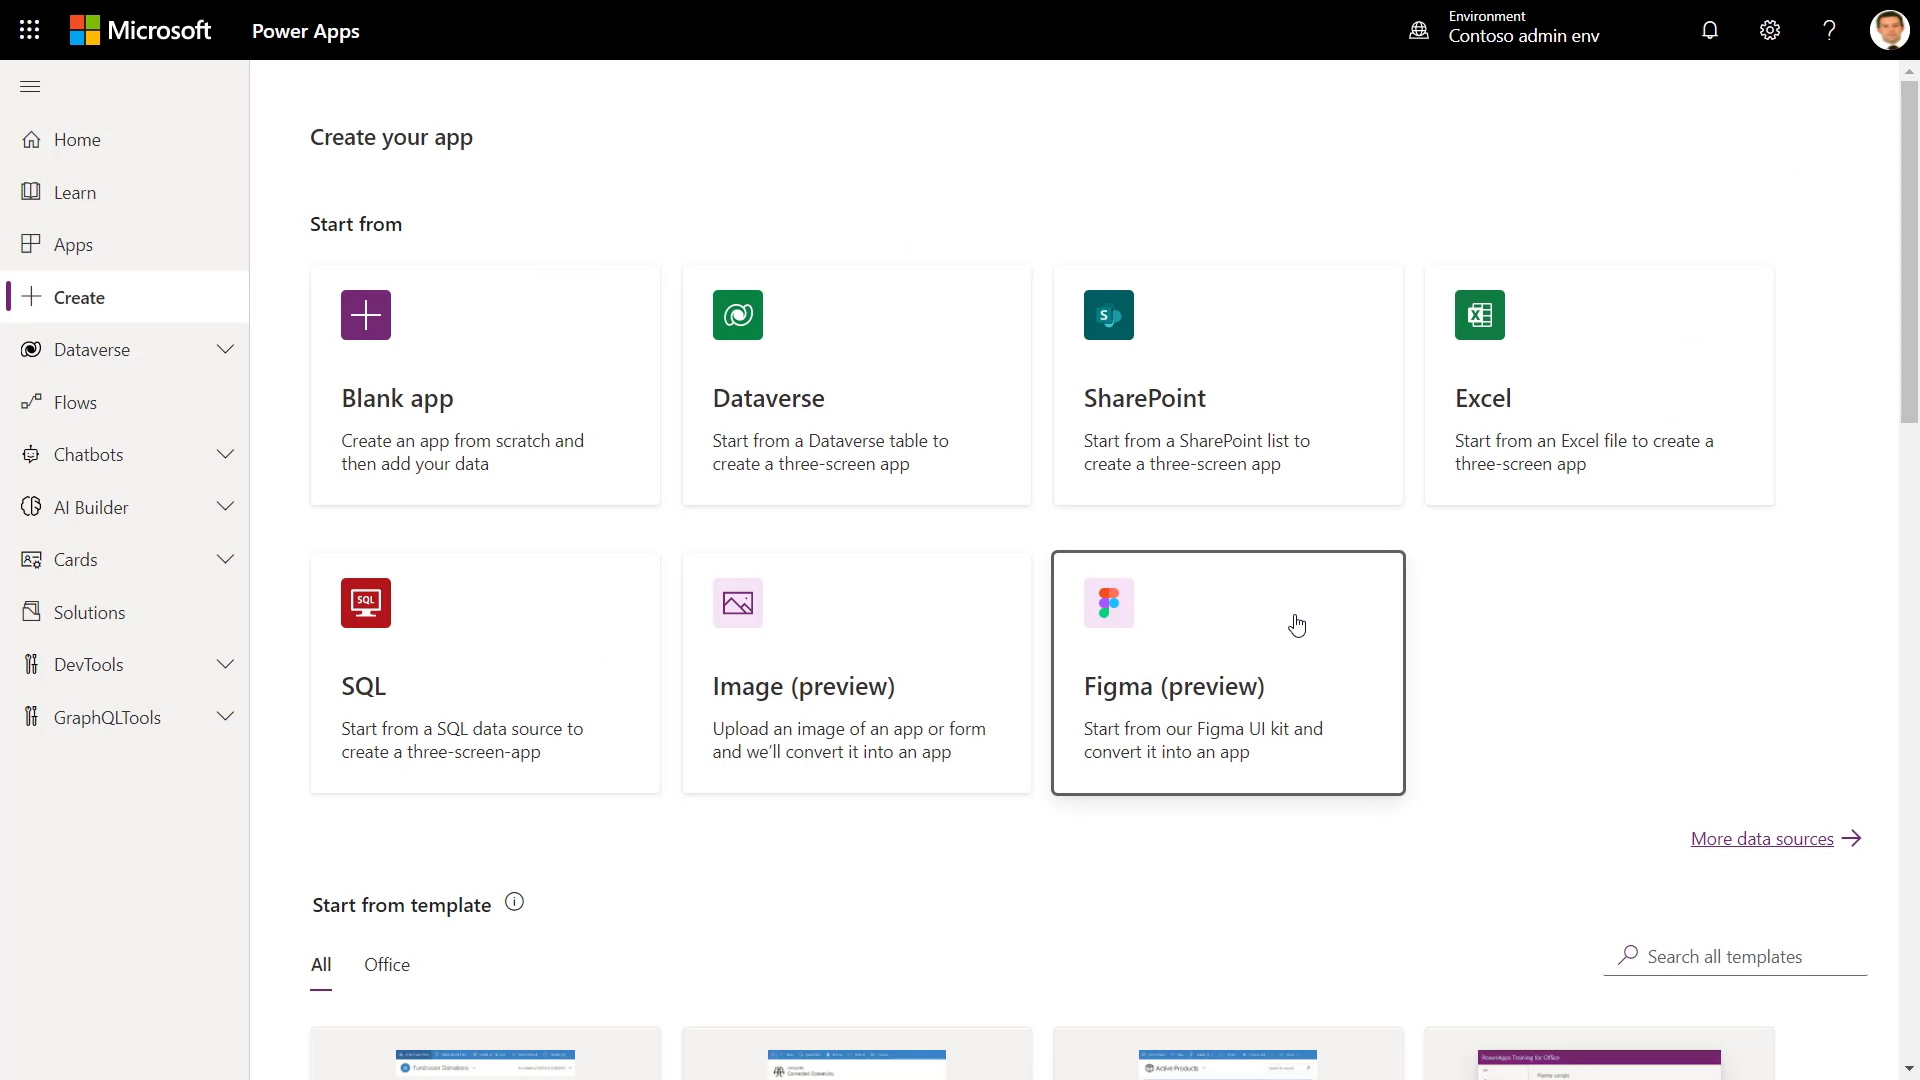1920x1080 pixels.
Task: Click the Flows icon in sidebar
Action: pyautogui.click(x=31, y=402)
